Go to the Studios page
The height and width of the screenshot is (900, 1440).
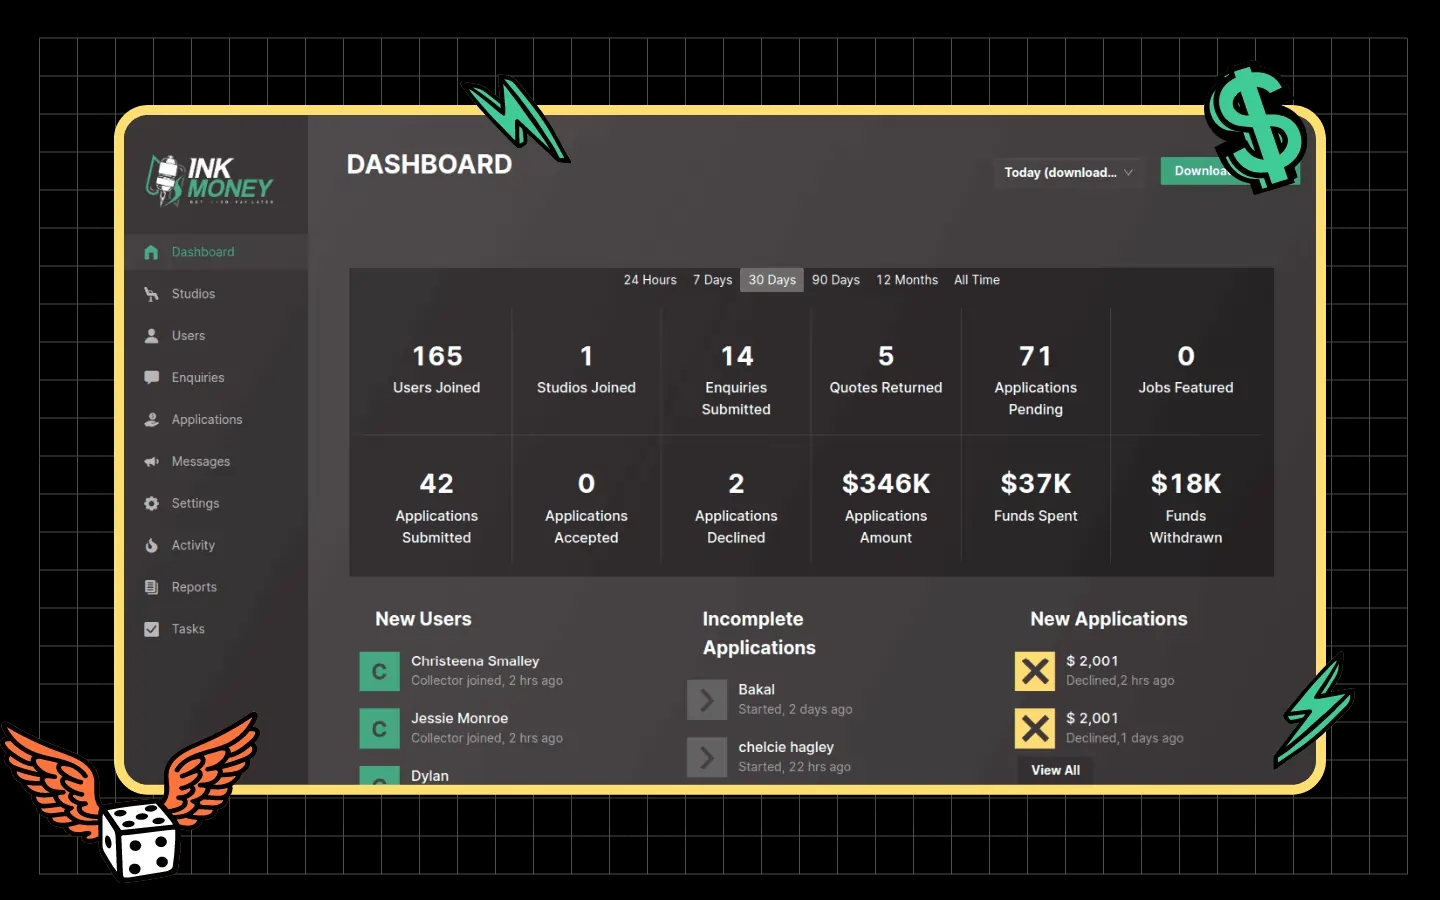tap(193, 294)
